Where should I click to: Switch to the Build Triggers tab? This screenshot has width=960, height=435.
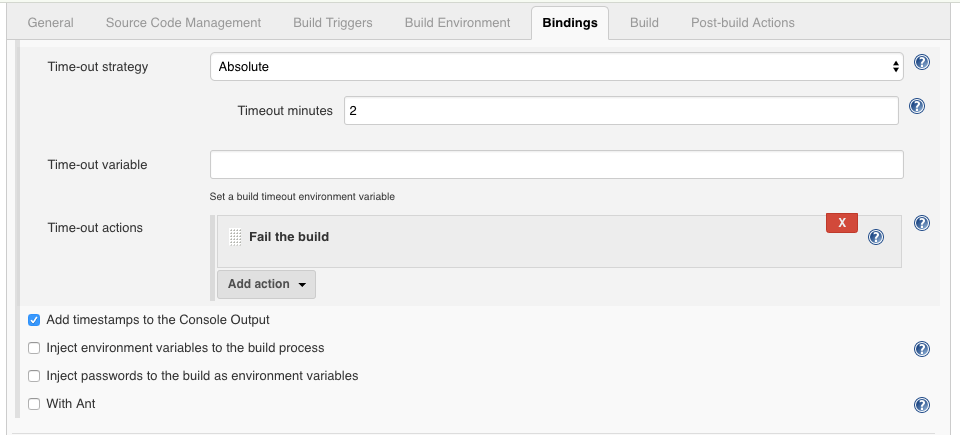(x=332, y=23)
